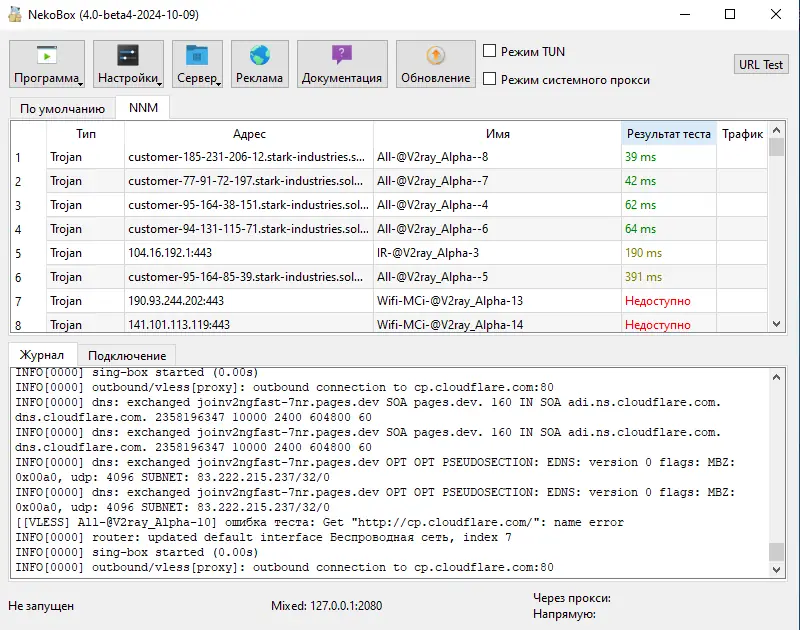Click the Трафик column header
The image size is (800, 630).
[x=742, y=134]
